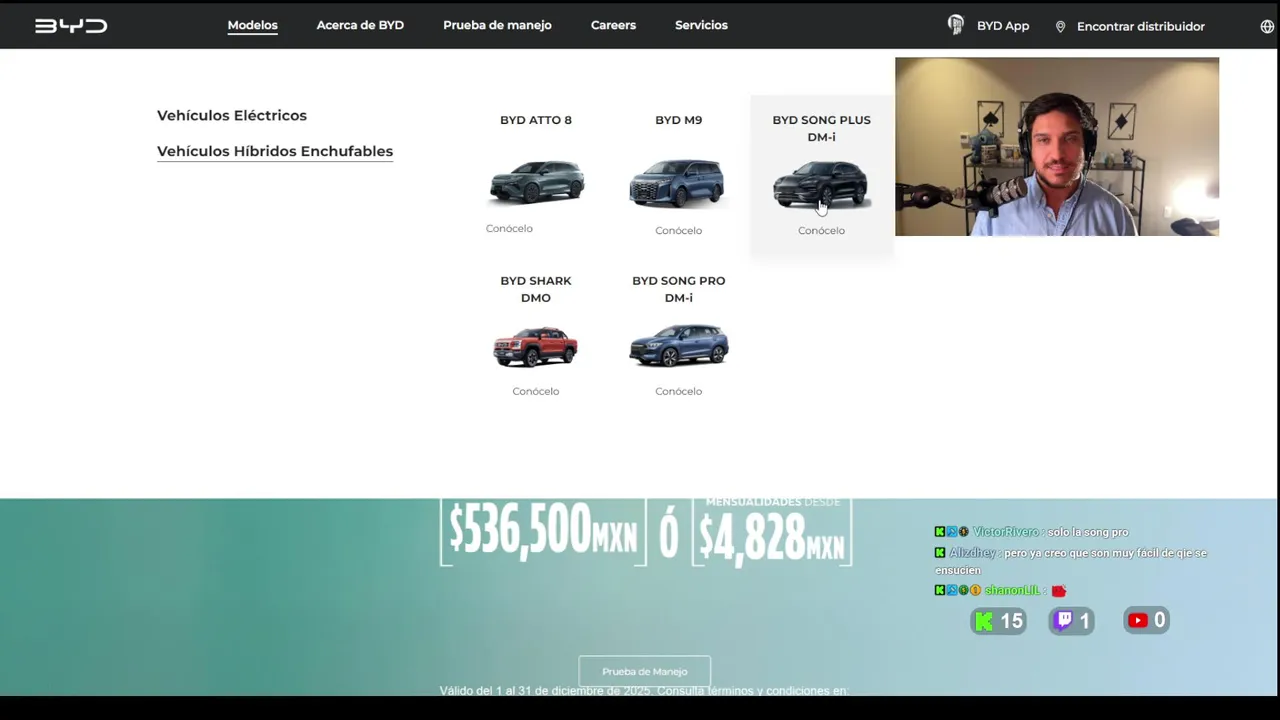Open the Modelos menu
The image size is (1280, 720).
click(x=252, y=25)
